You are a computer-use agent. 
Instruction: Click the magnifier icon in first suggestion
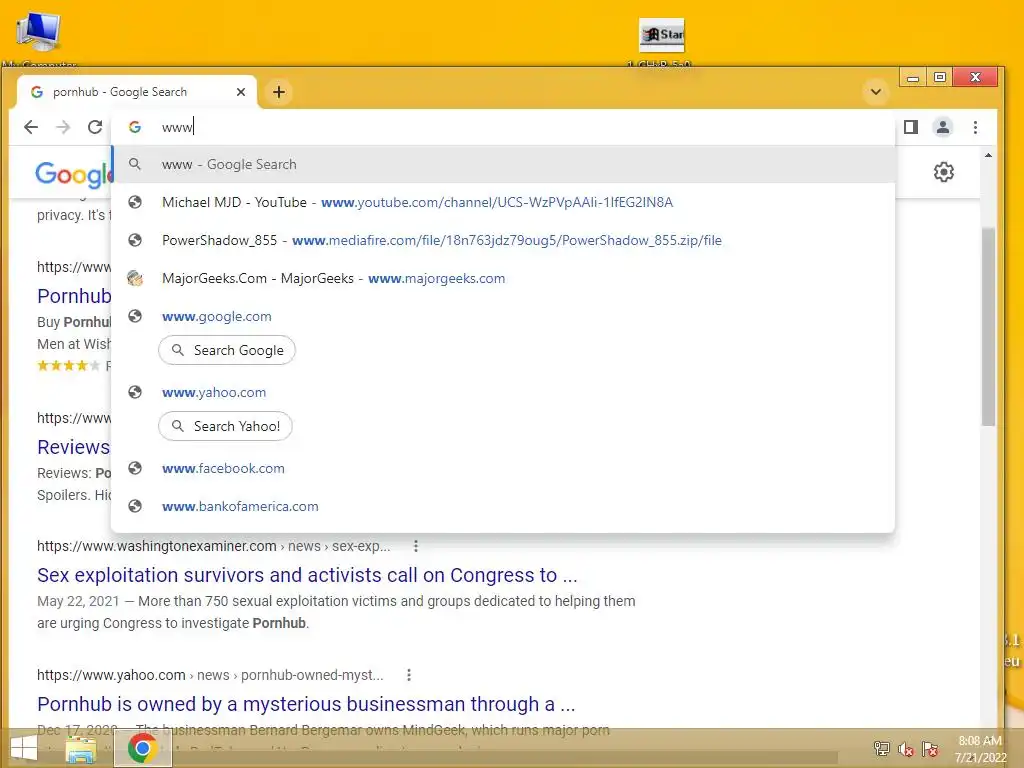pyautogui.click(x=135, y=164)
